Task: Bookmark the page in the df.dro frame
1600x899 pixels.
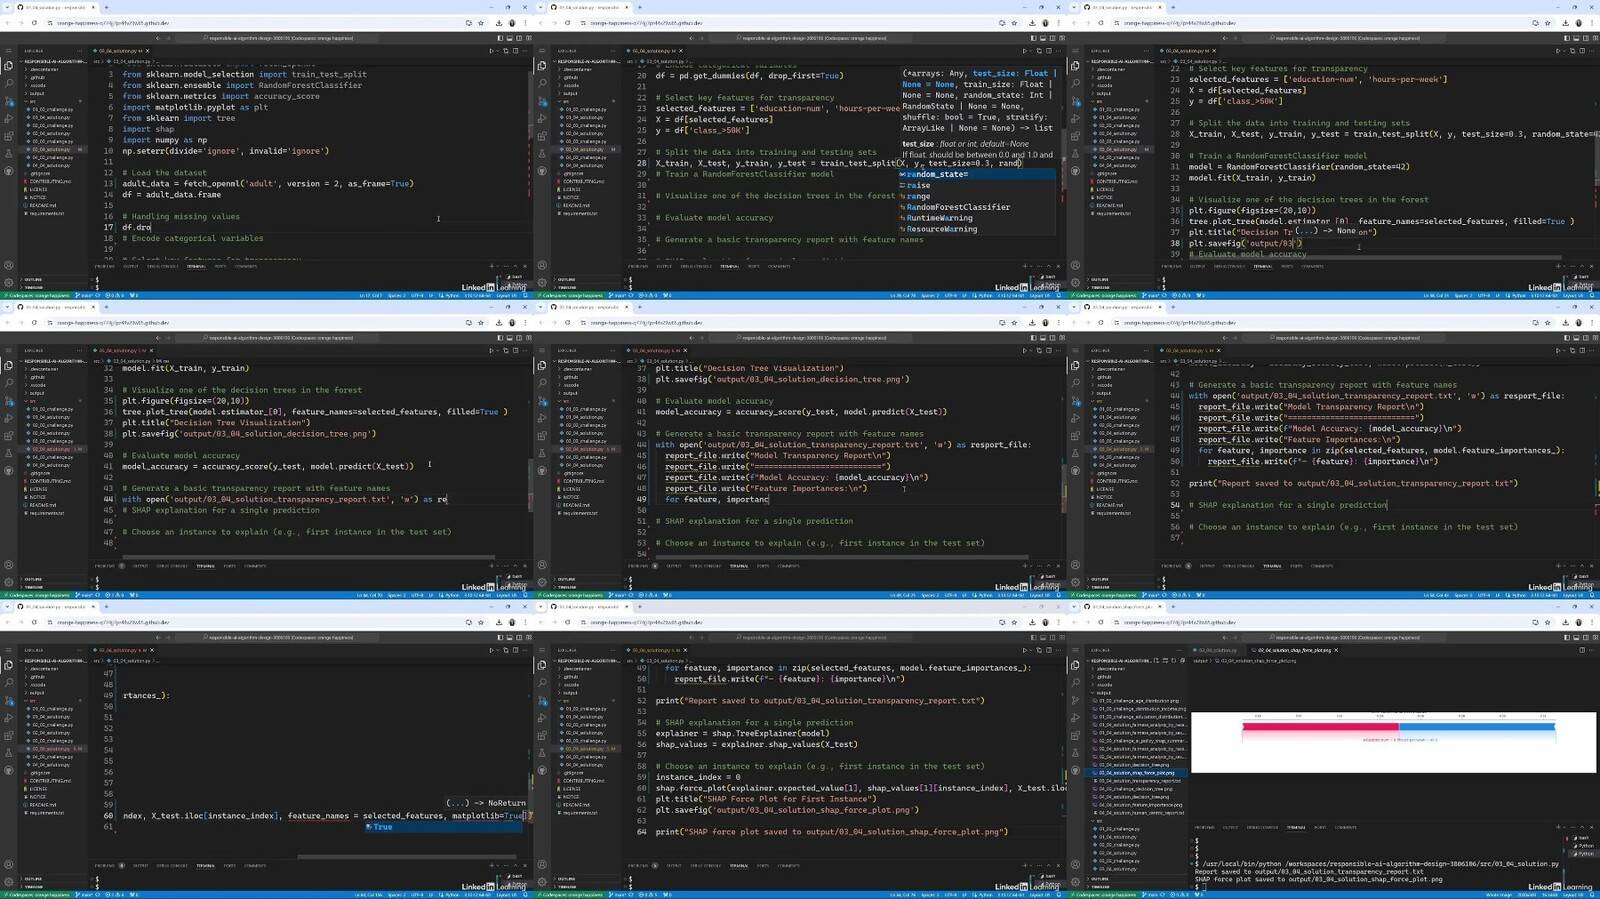Action: coord(481,23)
